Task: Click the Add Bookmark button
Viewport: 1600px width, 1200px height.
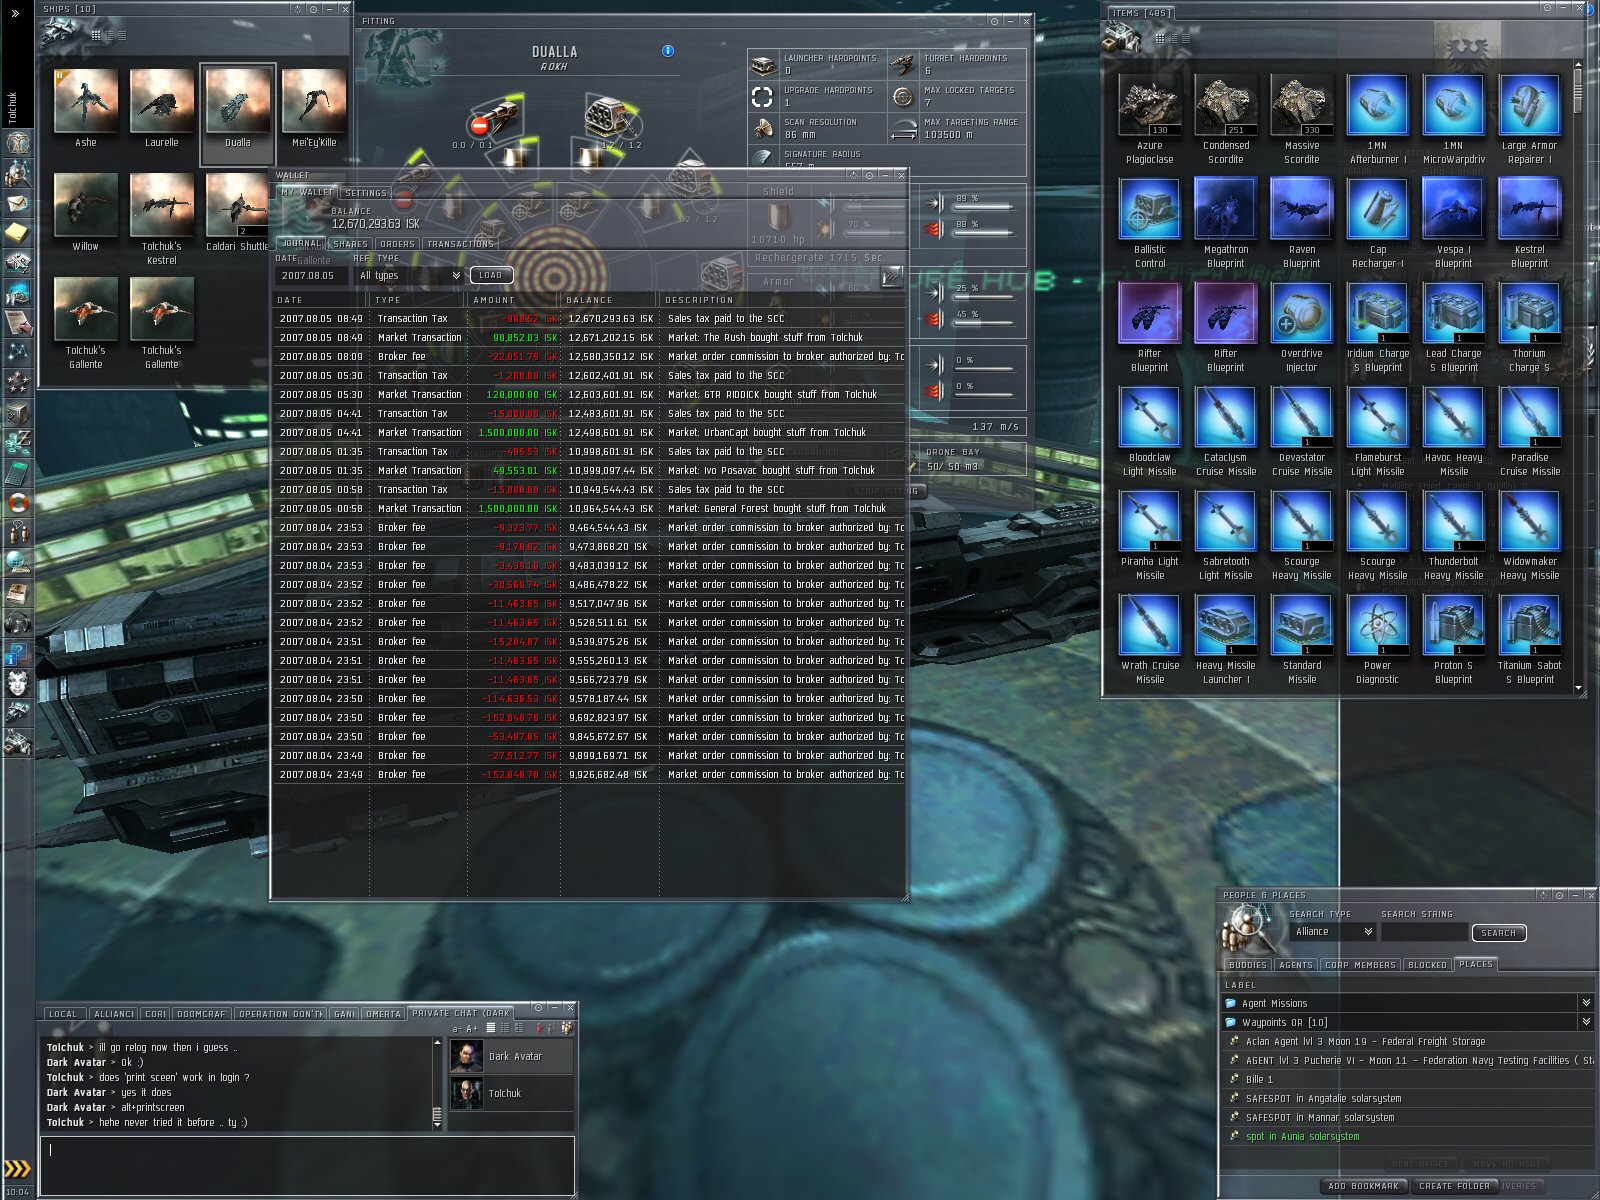Action: pos(1363,1186)
